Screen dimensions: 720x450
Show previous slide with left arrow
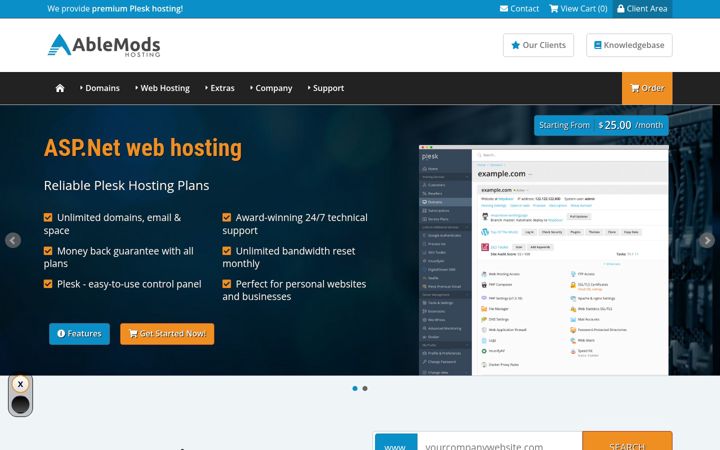(x=13, y=240)
